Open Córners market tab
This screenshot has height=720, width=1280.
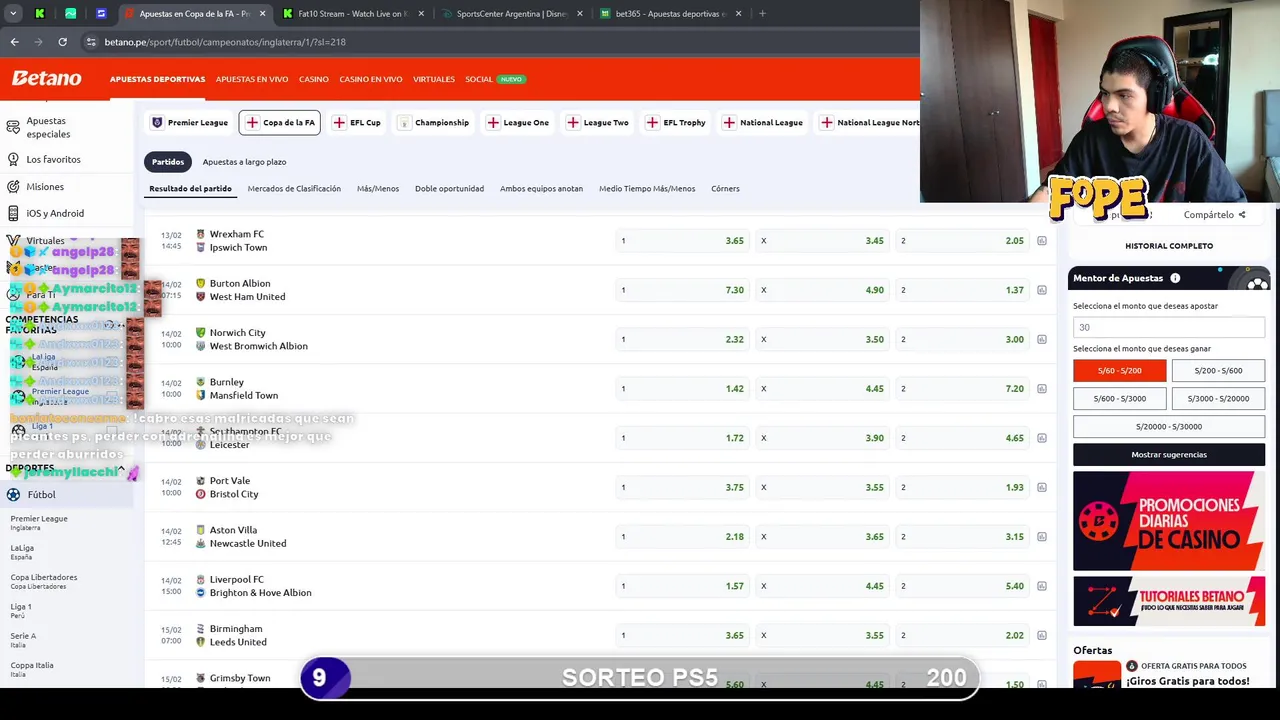click(x=725, y=188)
